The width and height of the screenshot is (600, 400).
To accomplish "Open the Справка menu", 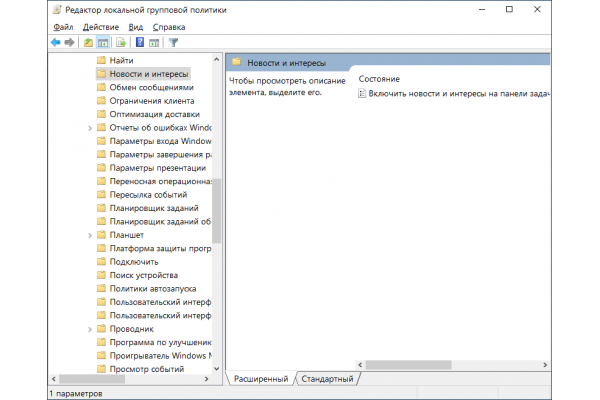I will (x=169, y=27).
